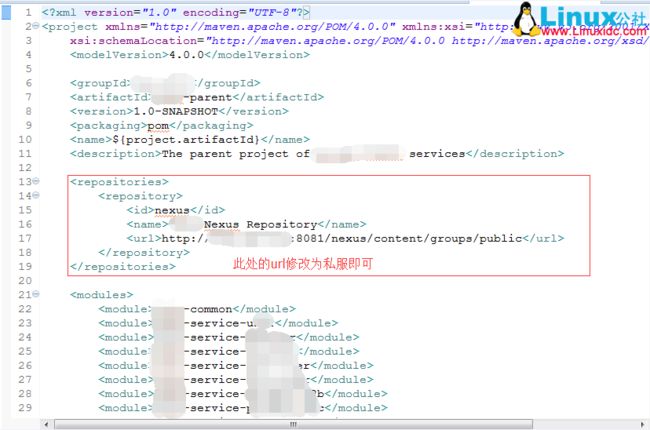
Task: Click line number 12 in the gutter
Action: pyautogui.click(x=25, y=168)
